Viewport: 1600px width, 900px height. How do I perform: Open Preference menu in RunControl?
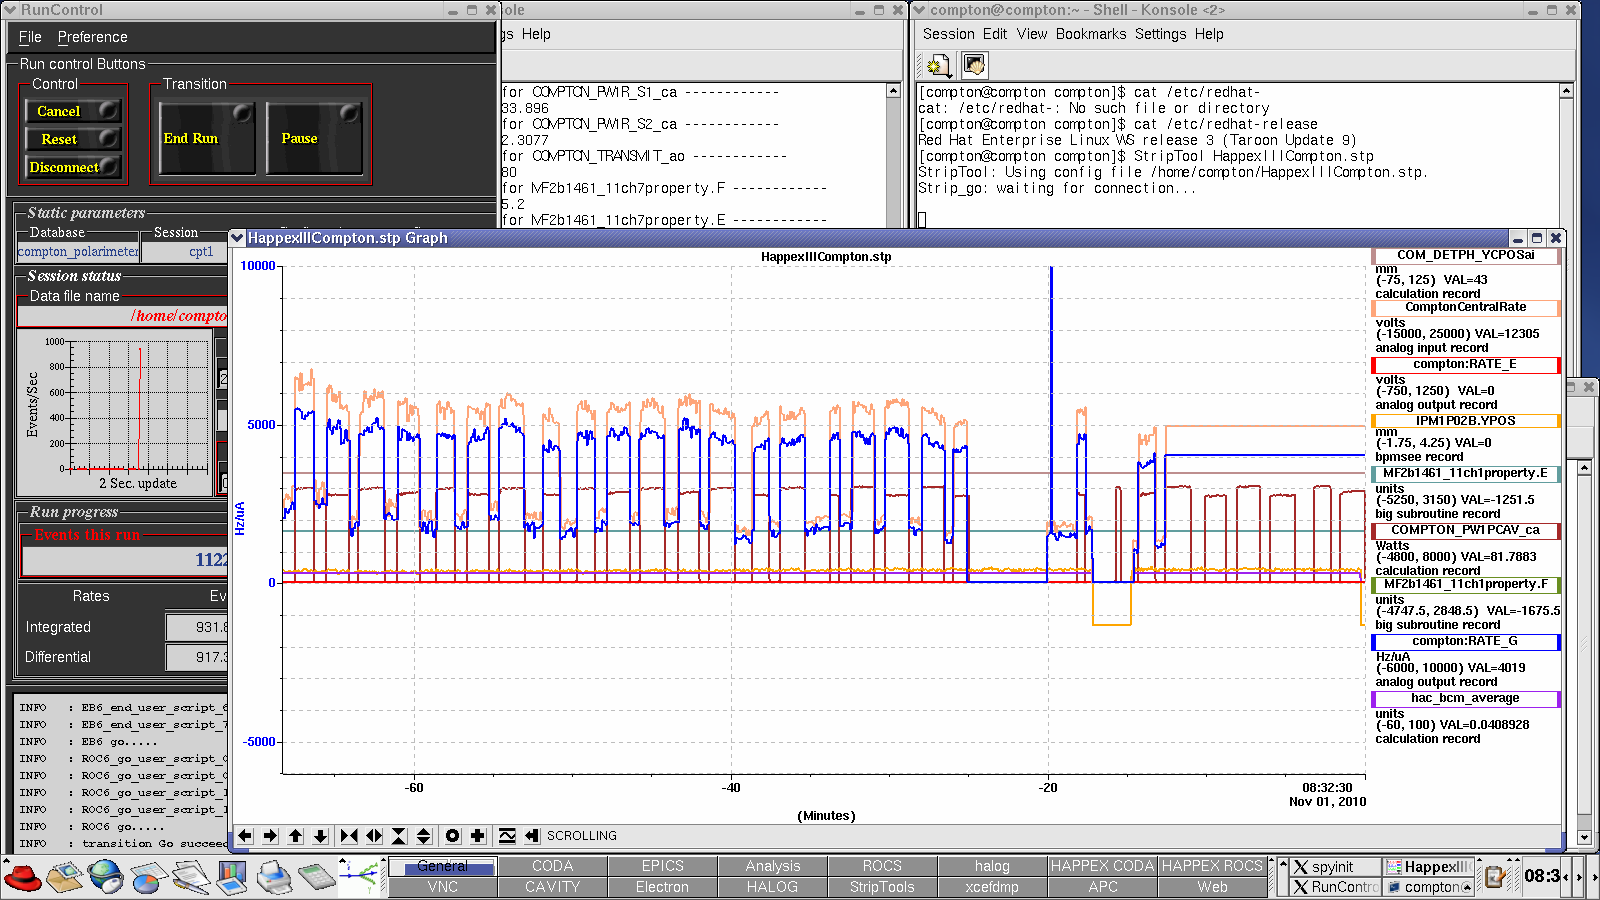point(92,37)
